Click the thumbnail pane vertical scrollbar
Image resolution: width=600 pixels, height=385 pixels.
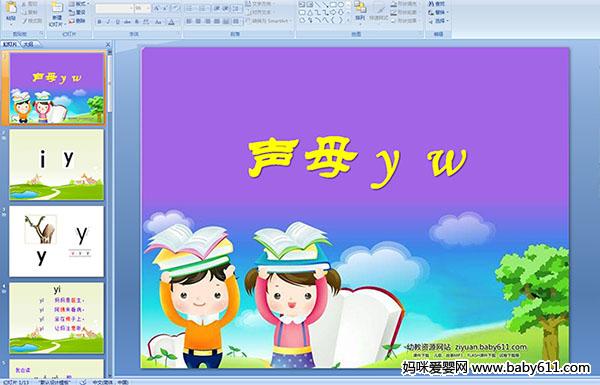(110, 213)
